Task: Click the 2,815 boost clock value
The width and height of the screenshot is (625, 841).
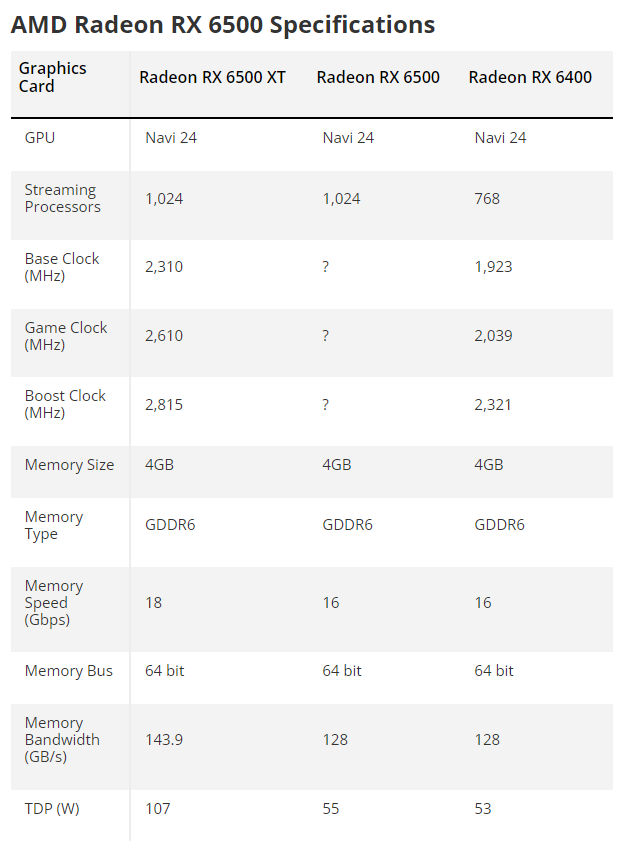Action: click(164, 404)
